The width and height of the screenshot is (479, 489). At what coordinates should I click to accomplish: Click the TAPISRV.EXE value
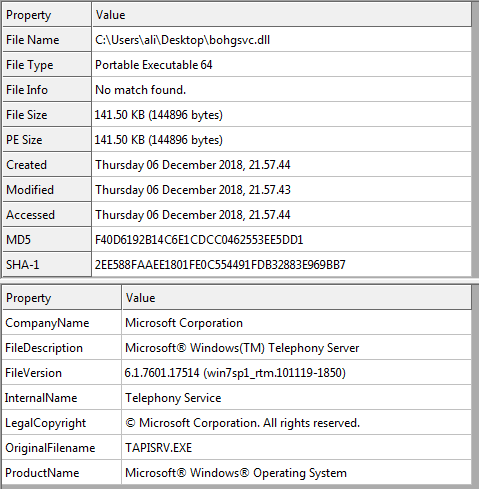pos(158,448)
